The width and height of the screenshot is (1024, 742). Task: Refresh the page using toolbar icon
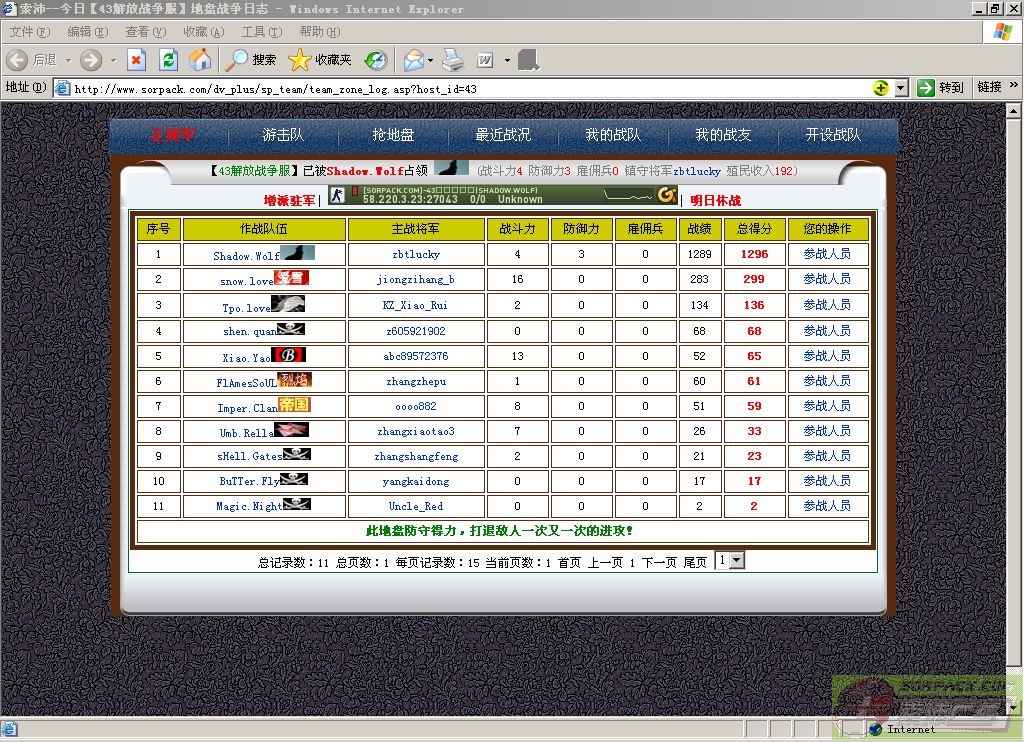(168, 60)
